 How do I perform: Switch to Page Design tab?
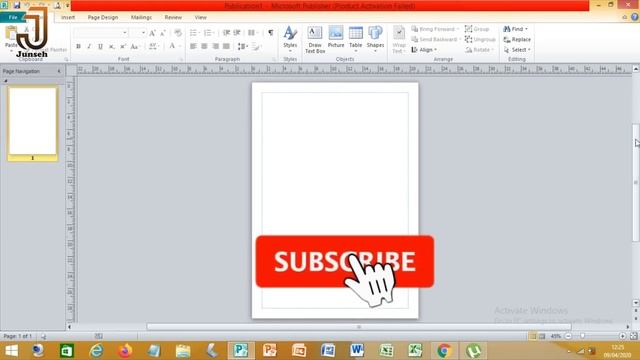click(x=103, y=18)
